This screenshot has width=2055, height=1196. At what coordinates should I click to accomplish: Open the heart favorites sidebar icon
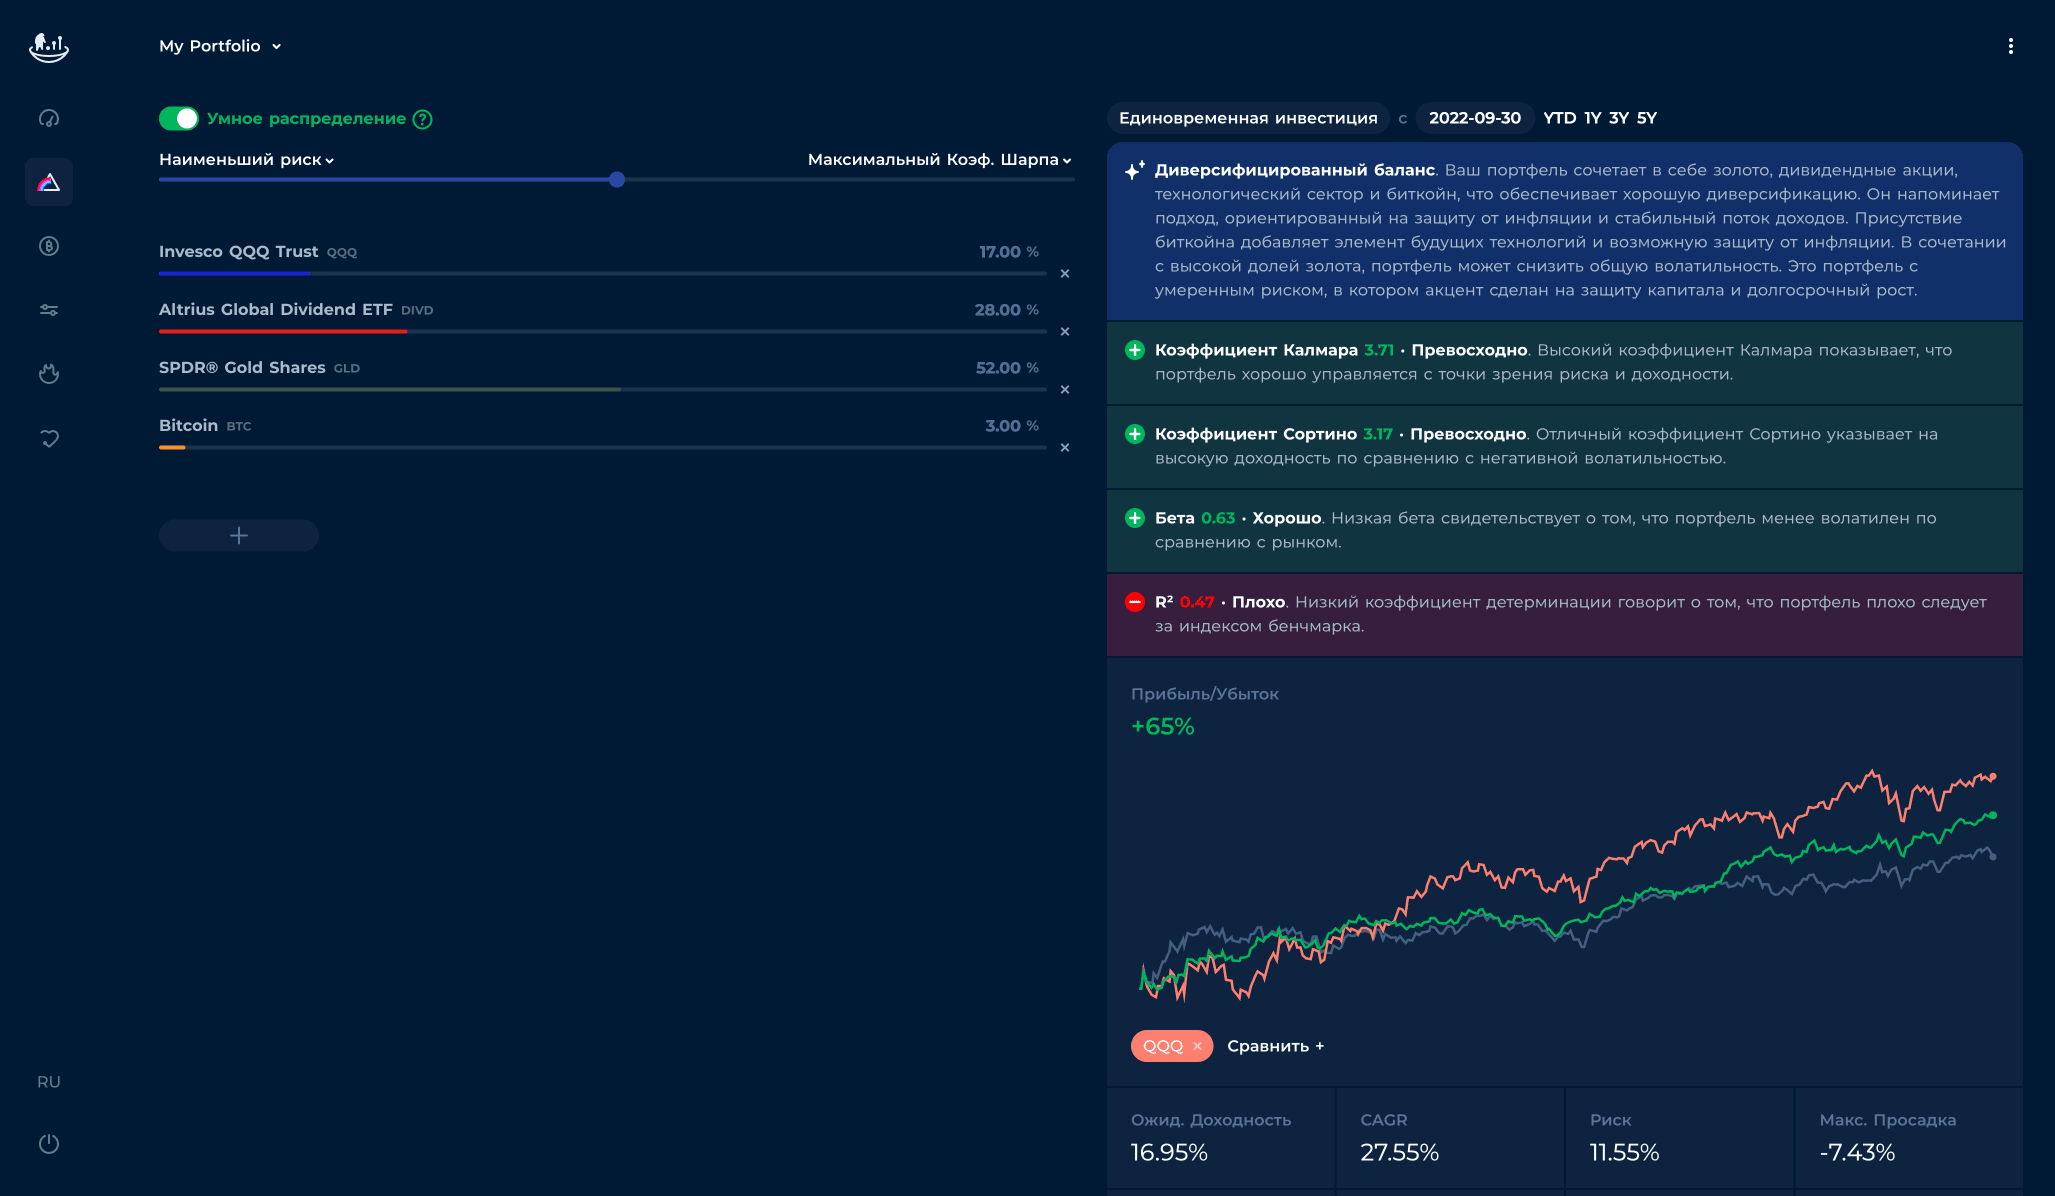tap(49, 438)
